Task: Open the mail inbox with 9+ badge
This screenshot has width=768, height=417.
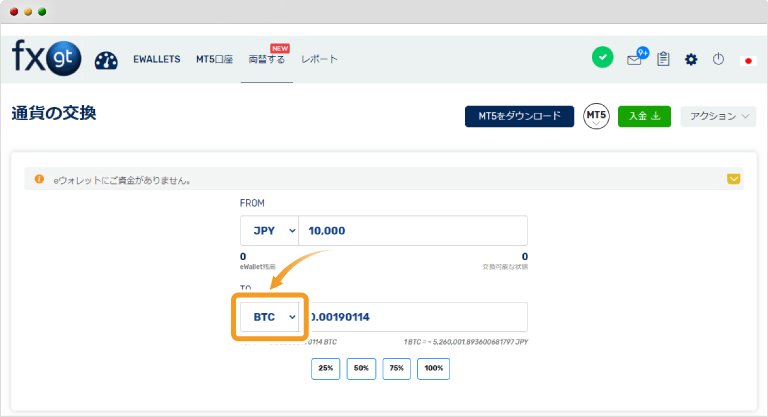Action: pos(637,57)
